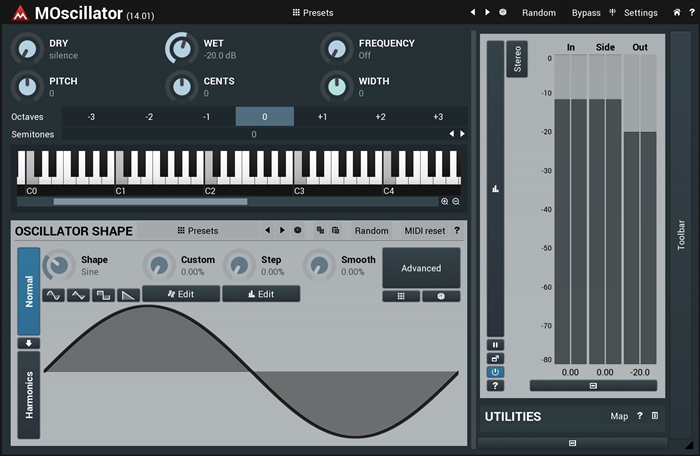Open Oscillator Shape Presets menu
Screen dimensions: 700x456
[198, 230]
